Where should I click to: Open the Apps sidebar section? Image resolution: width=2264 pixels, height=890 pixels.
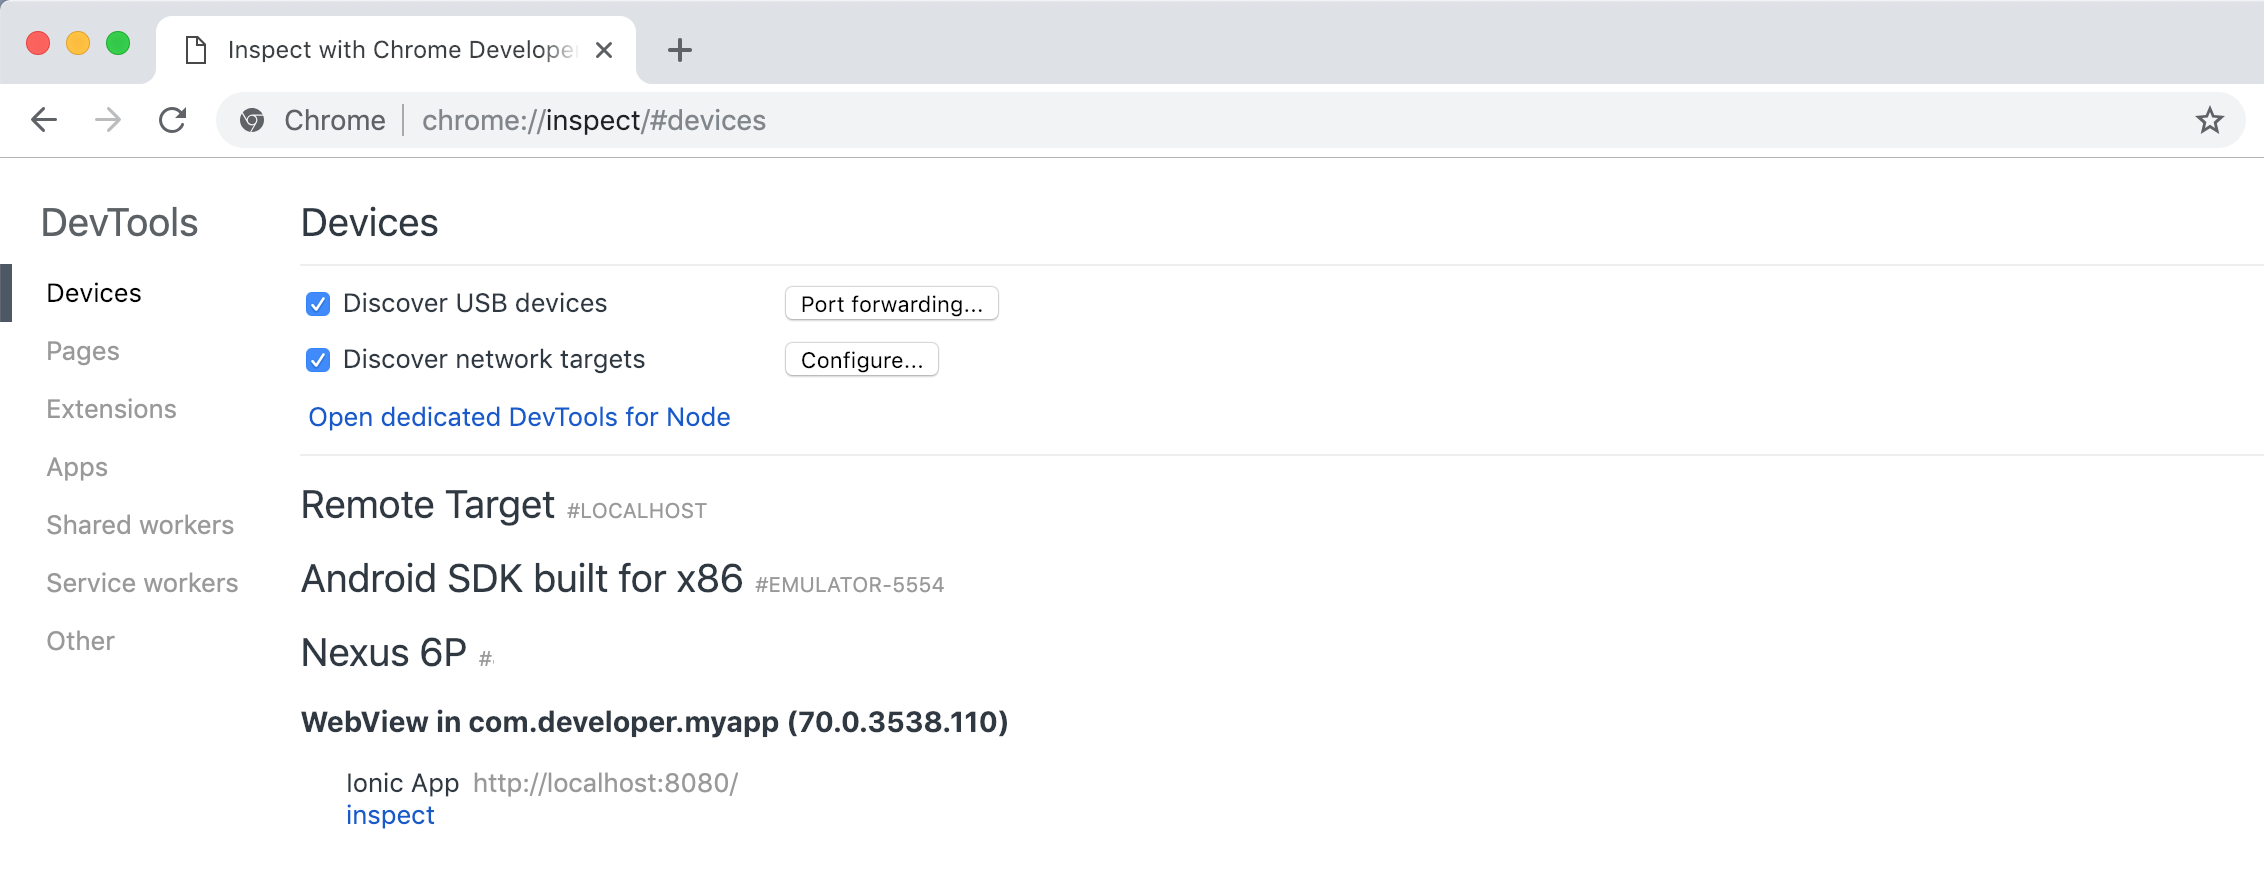coord(77,467)
